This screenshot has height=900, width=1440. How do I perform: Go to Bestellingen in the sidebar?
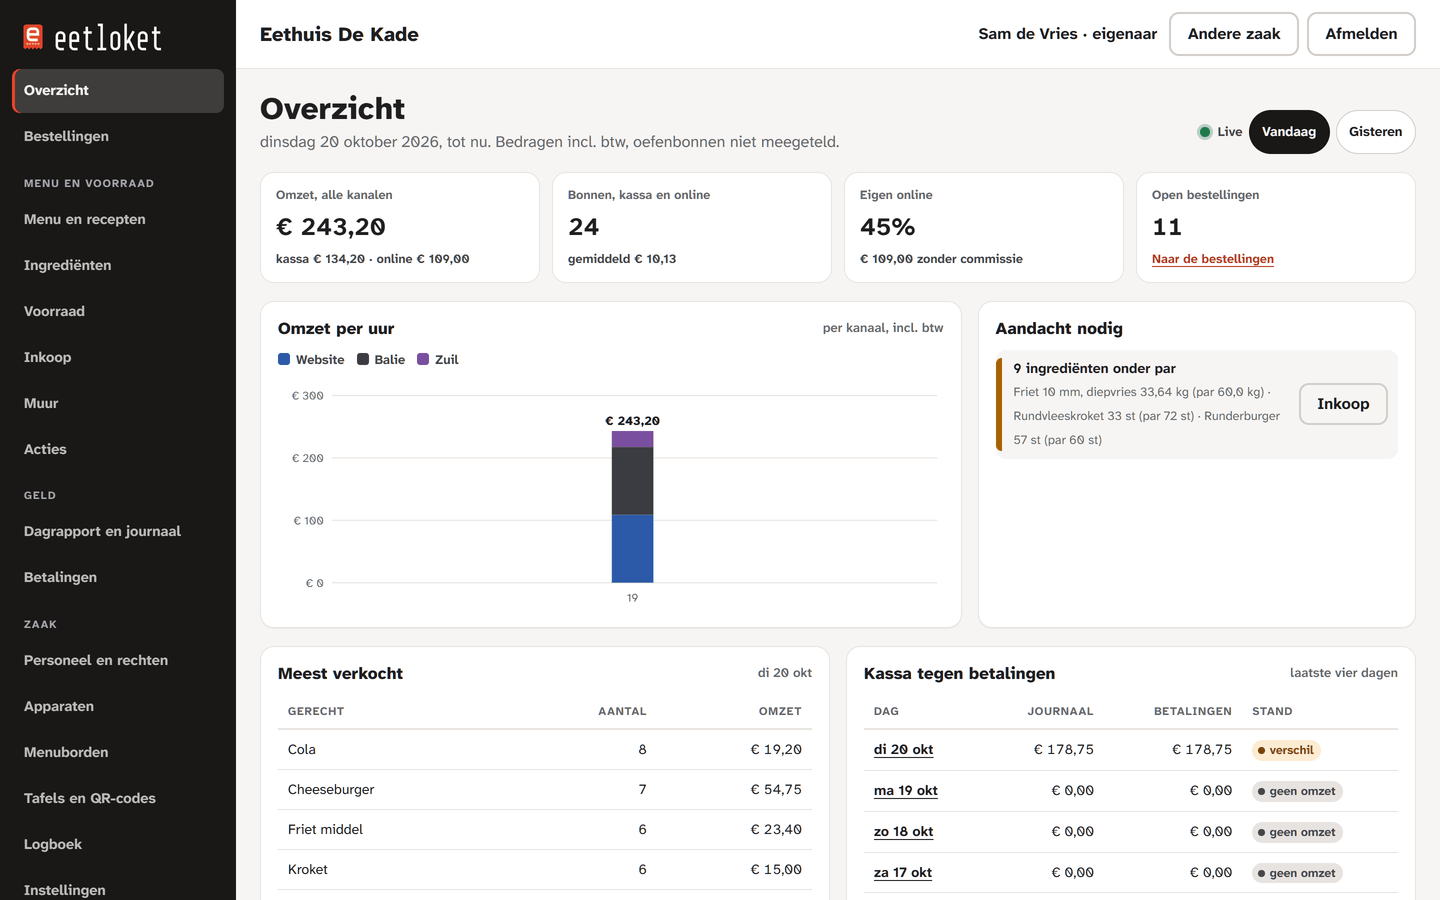(118, 137)
